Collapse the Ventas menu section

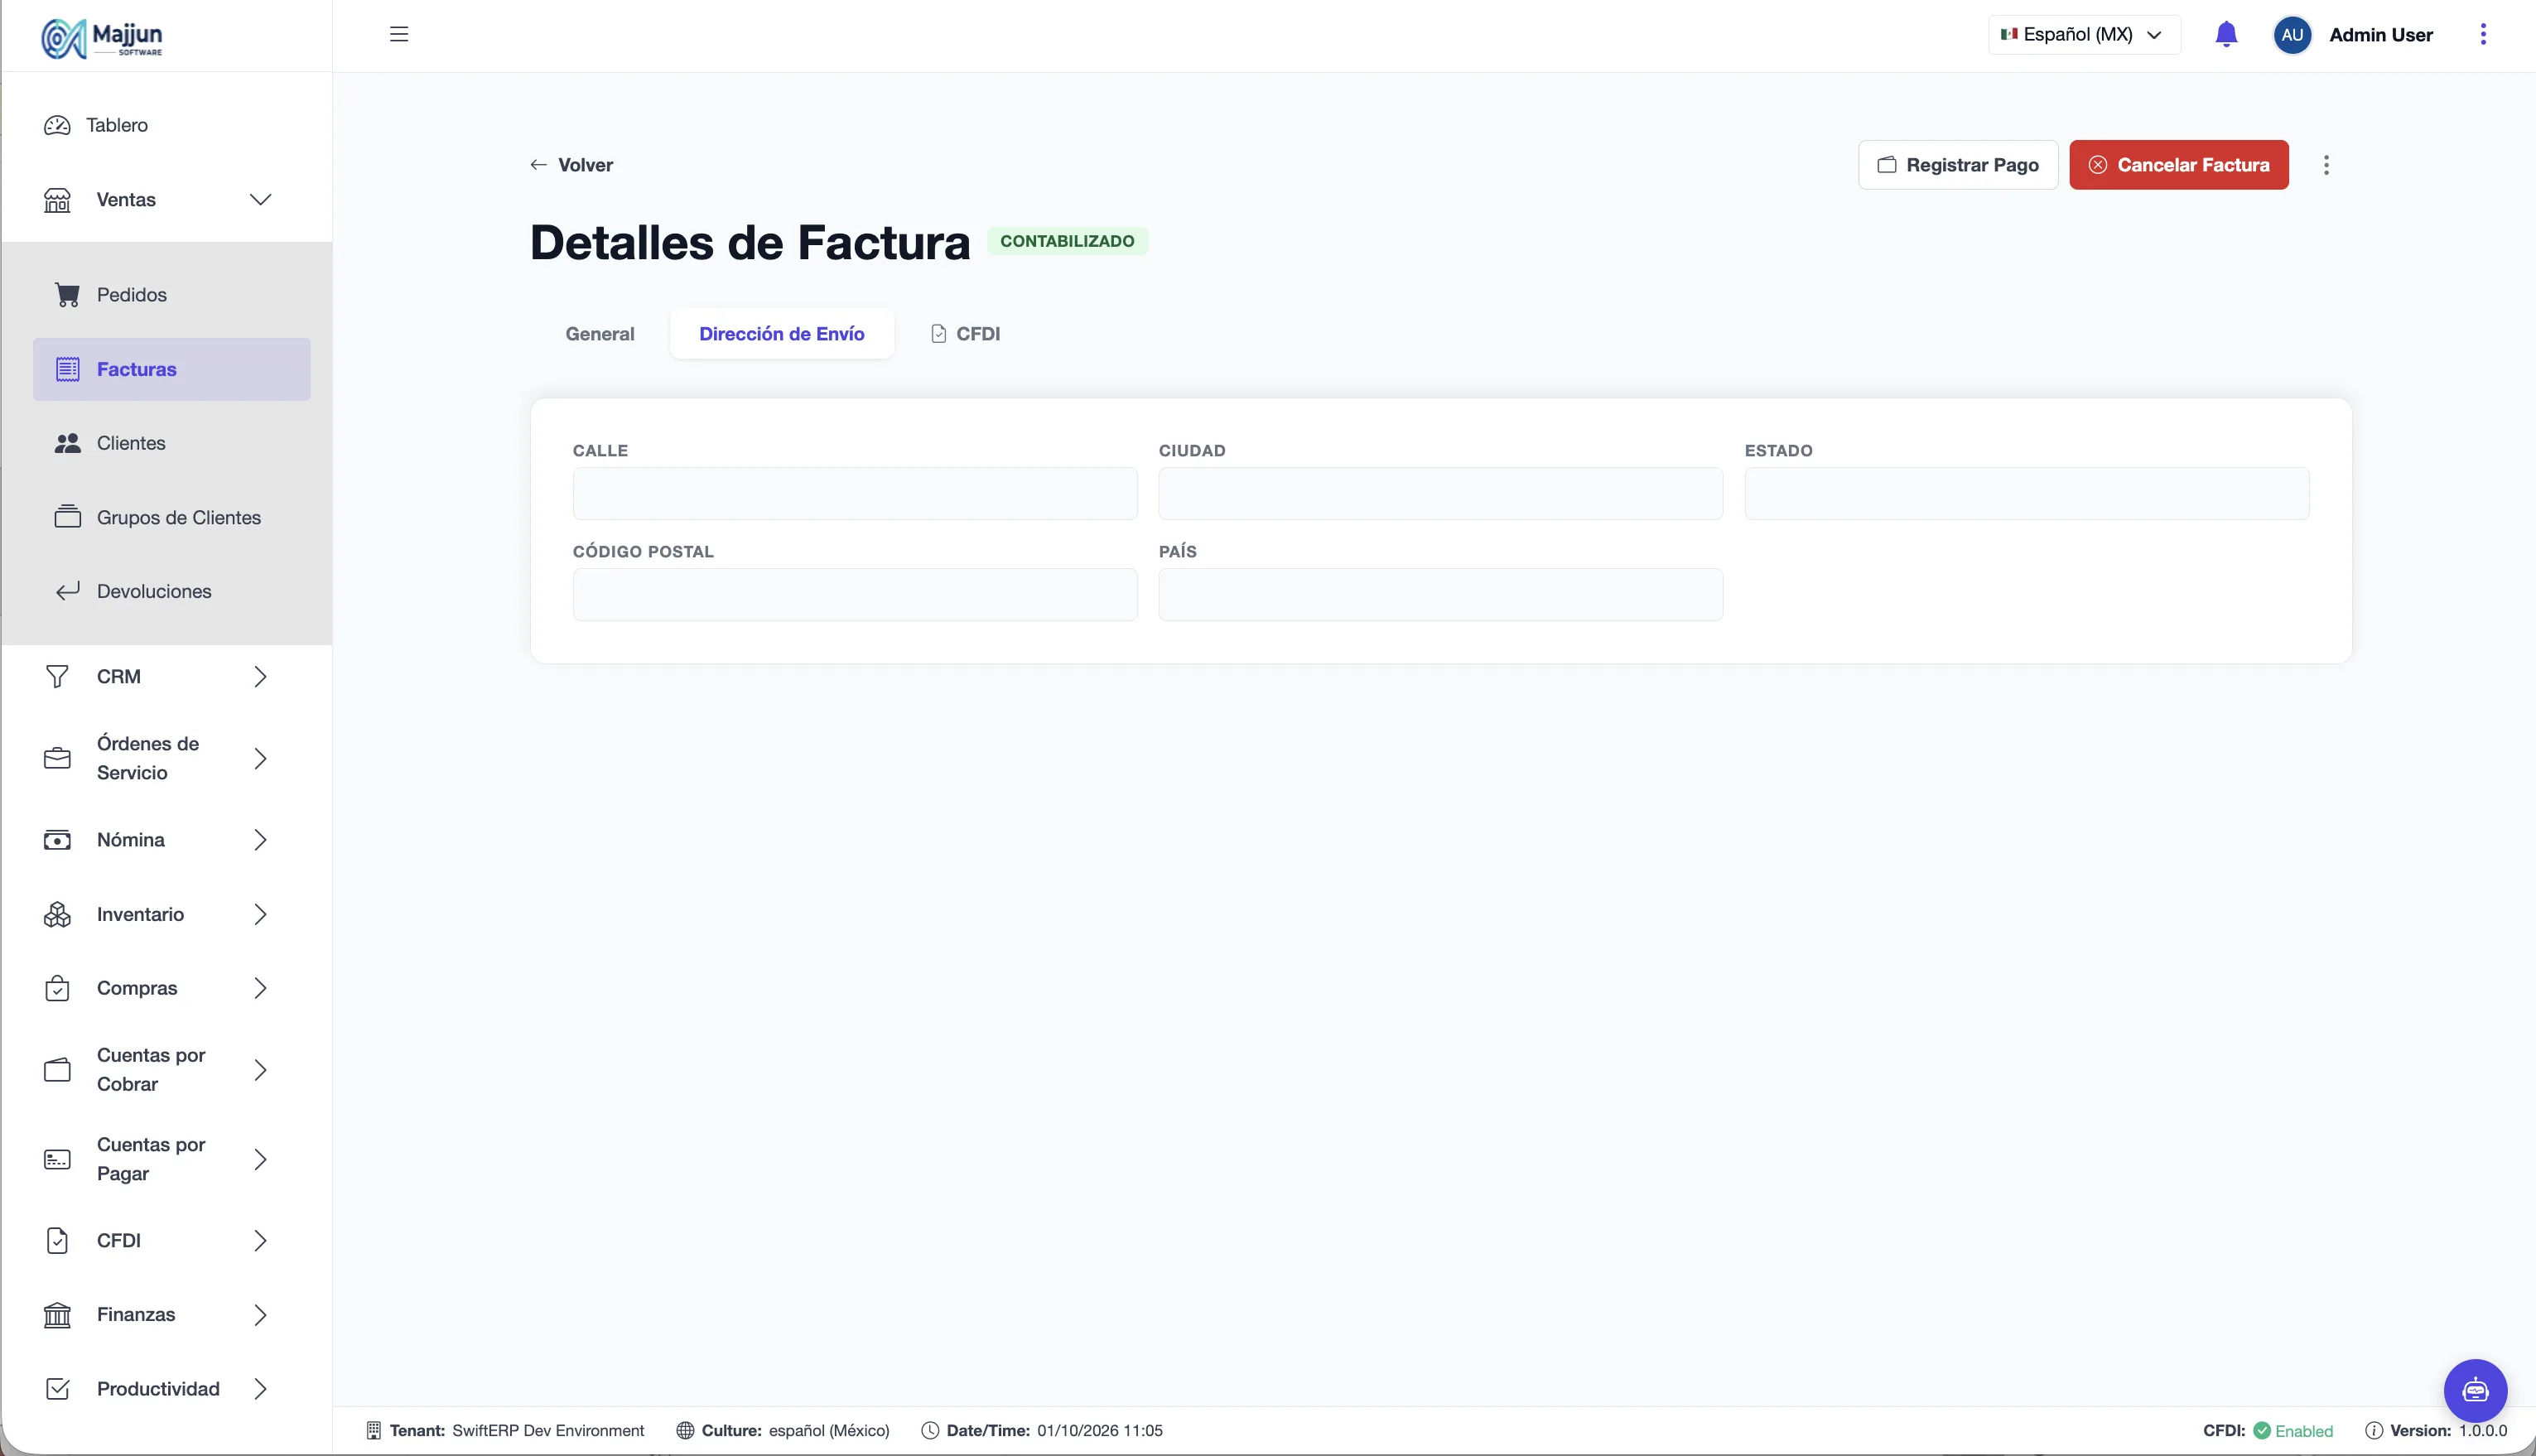[260, 199]
